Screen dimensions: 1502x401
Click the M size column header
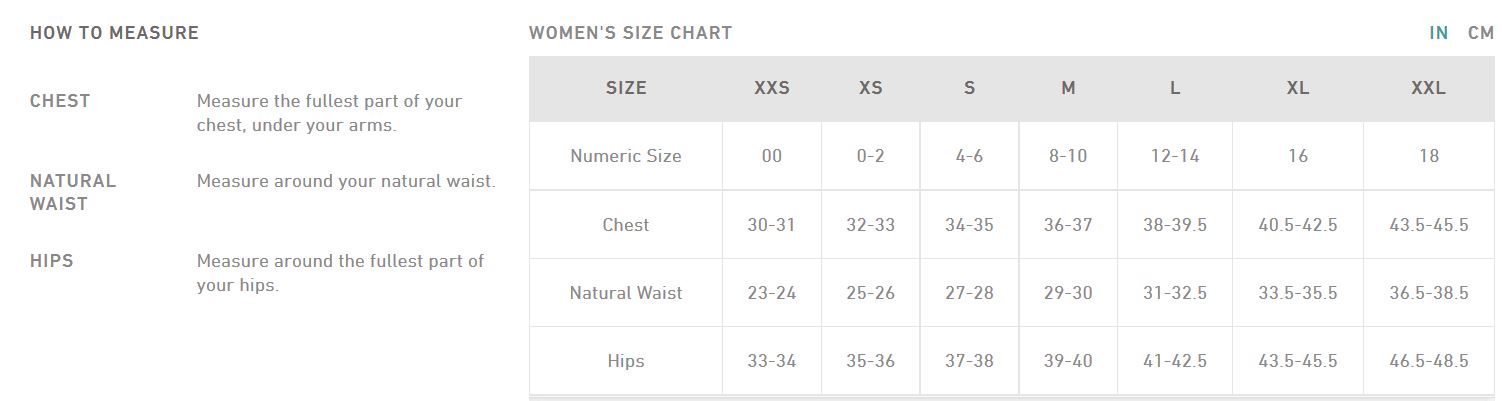(1068, 88)
